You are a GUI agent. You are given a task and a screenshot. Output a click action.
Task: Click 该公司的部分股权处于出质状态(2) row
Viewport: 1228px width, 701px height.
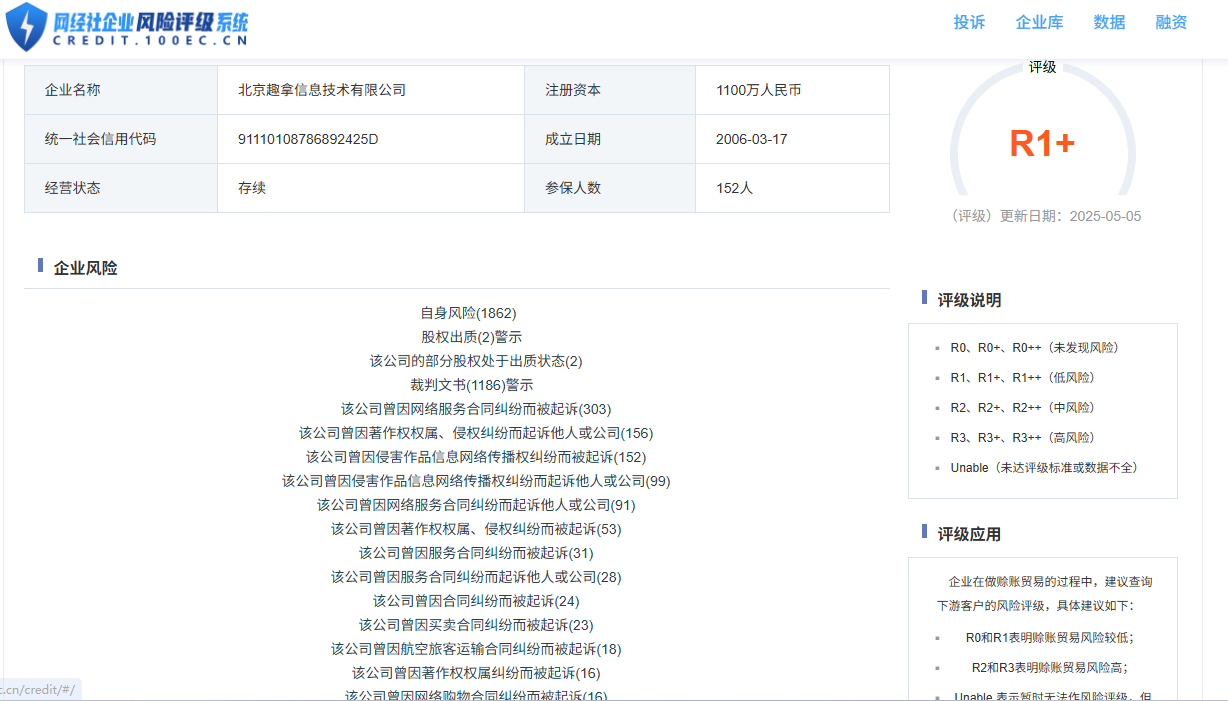(x=476, y=361)
